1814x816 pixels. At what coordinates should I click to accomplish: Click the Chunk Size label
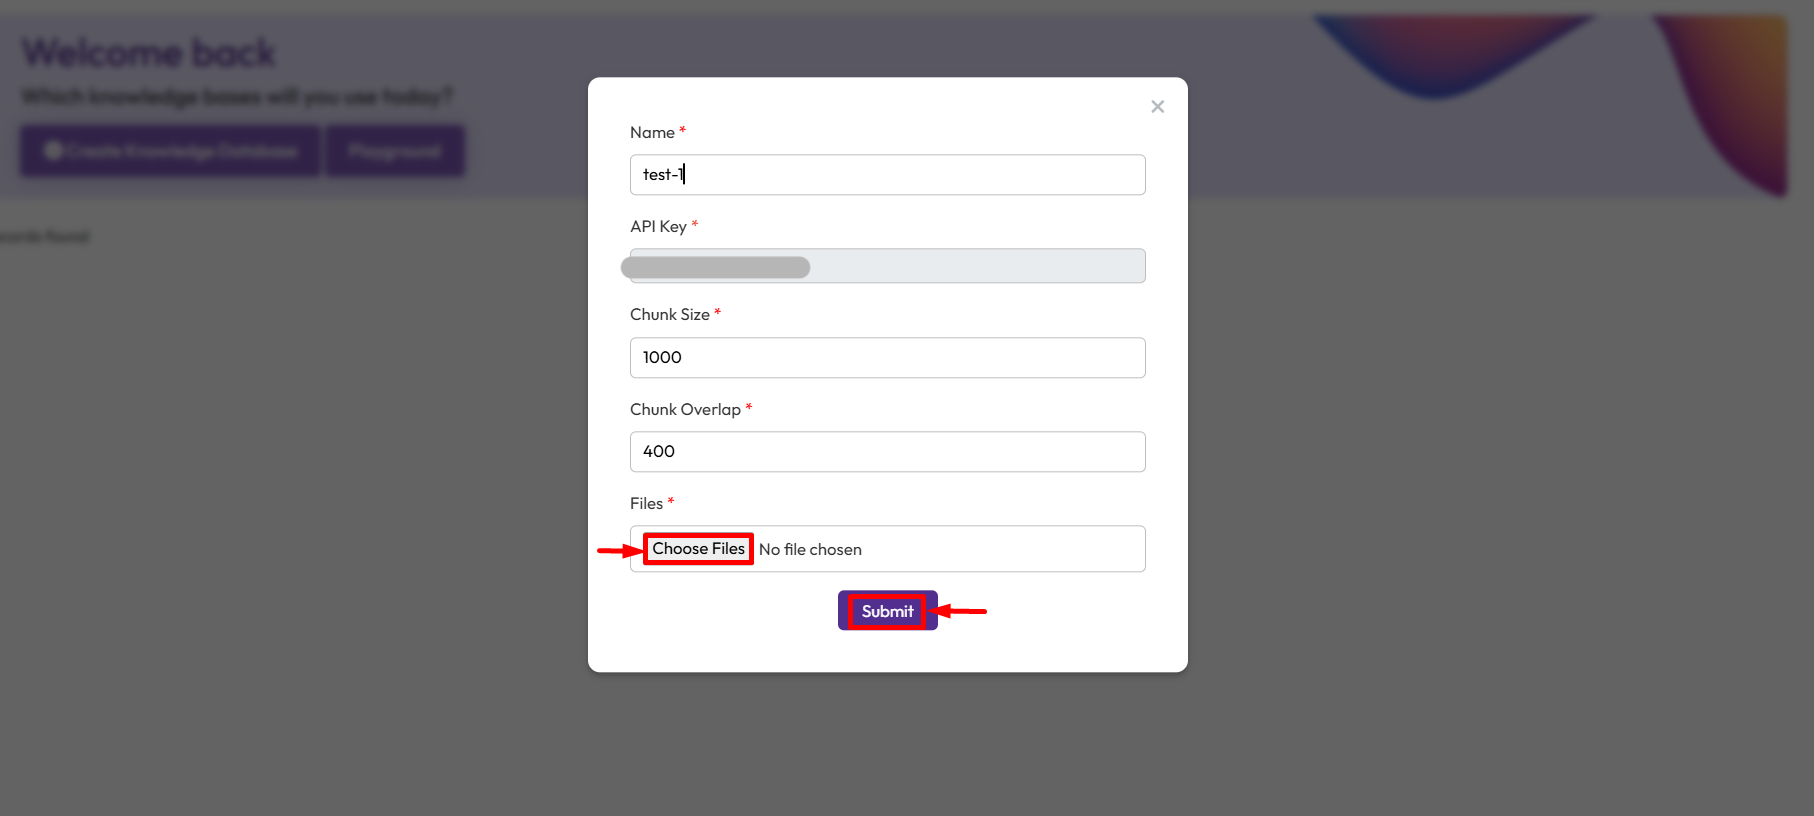669,315
